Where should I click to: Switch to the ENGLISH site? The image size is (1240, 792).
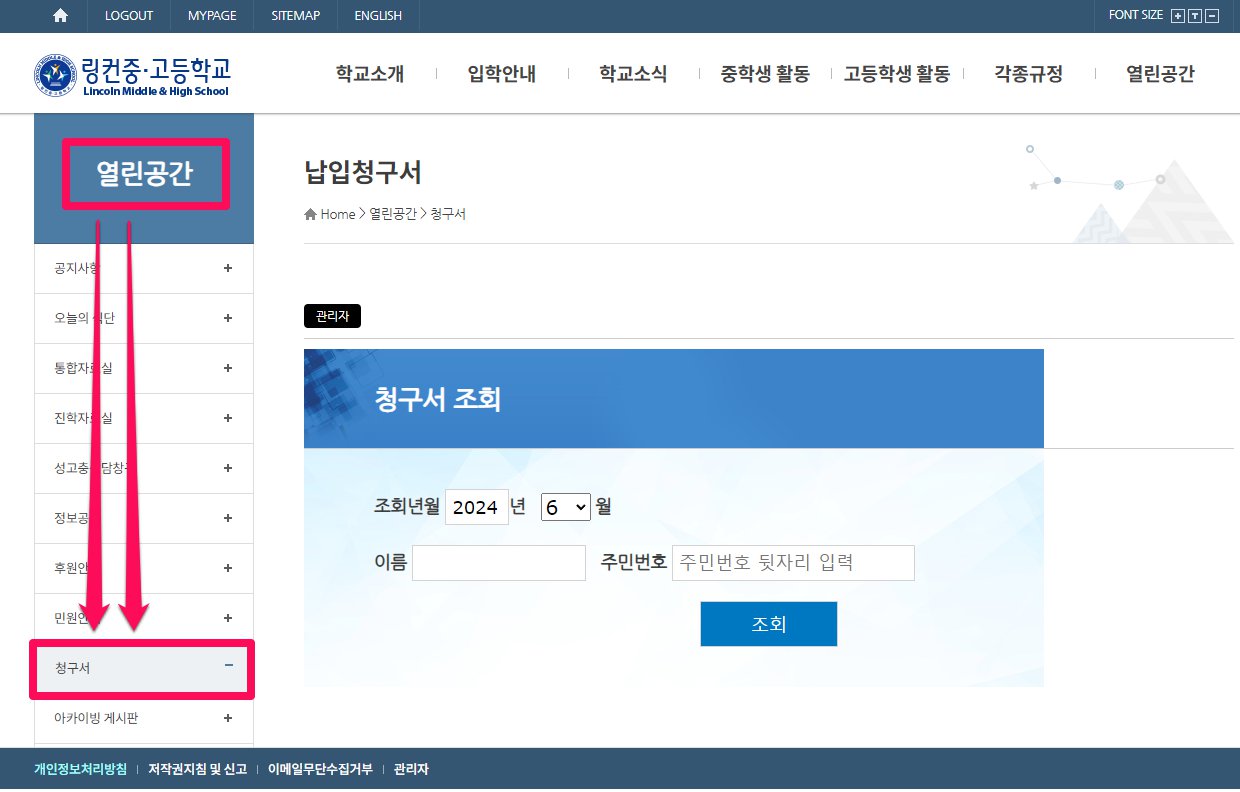pos(378,15)
